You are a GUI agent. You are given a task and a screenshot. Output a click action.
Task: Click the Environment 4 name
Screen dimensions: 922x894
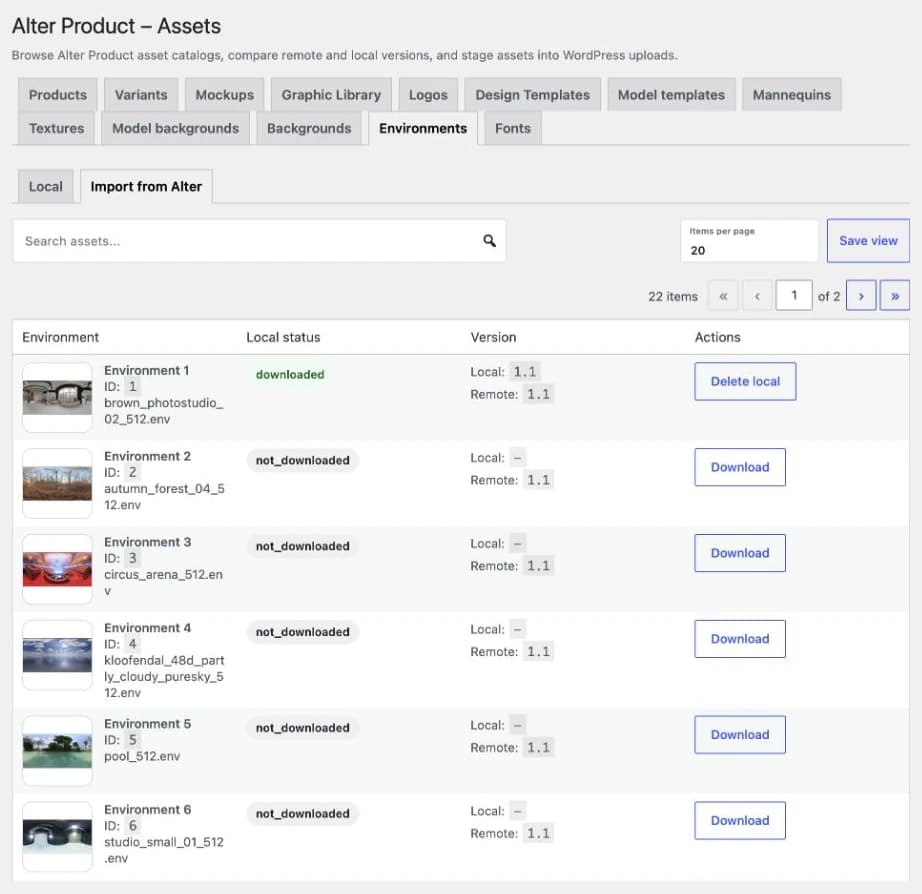pyautogui.click(x=148, y=628)
